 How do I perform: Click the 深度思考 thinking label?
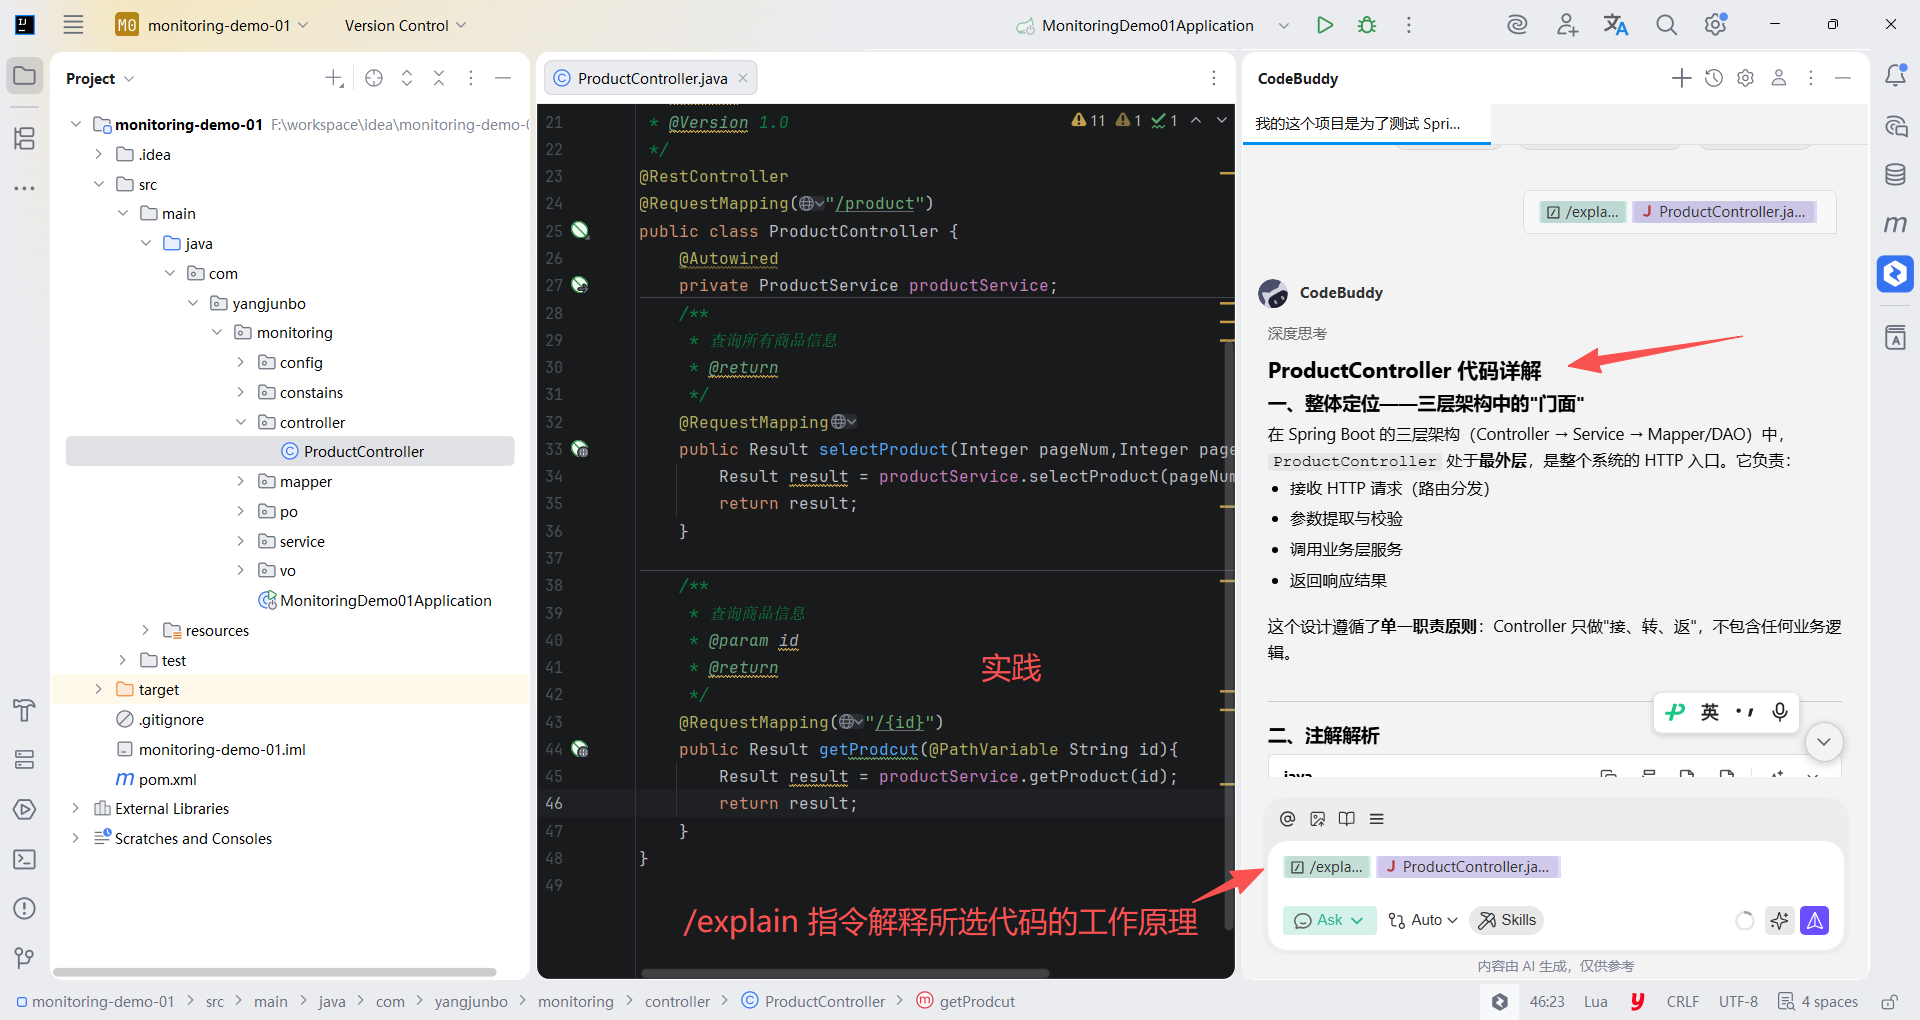(1297, 333)
